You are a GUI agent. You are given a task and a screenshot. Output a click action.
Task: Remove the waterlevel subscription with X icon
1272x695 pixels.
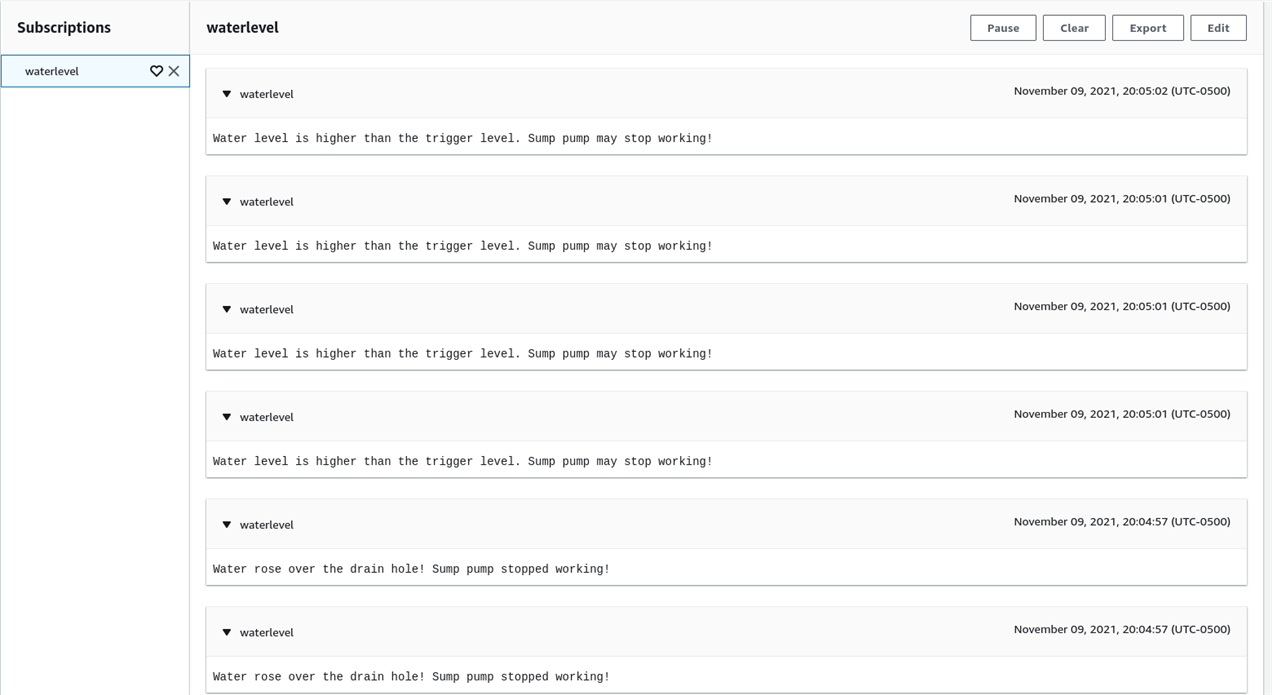click(174, 71)
